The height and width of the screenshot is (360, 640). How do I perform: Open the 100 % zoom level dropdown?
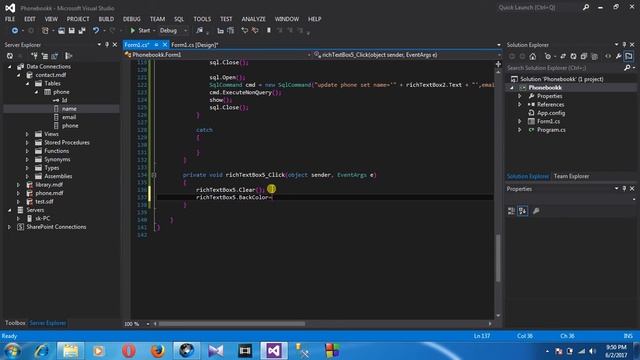click(148, 324)
